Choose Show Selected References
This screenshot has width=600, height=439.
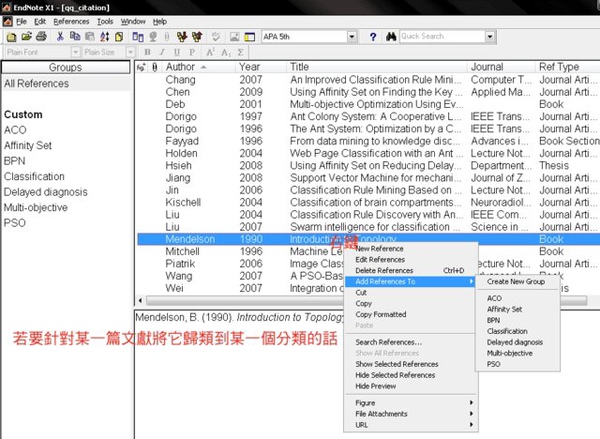pyautogui.click(x=397, y=364)
